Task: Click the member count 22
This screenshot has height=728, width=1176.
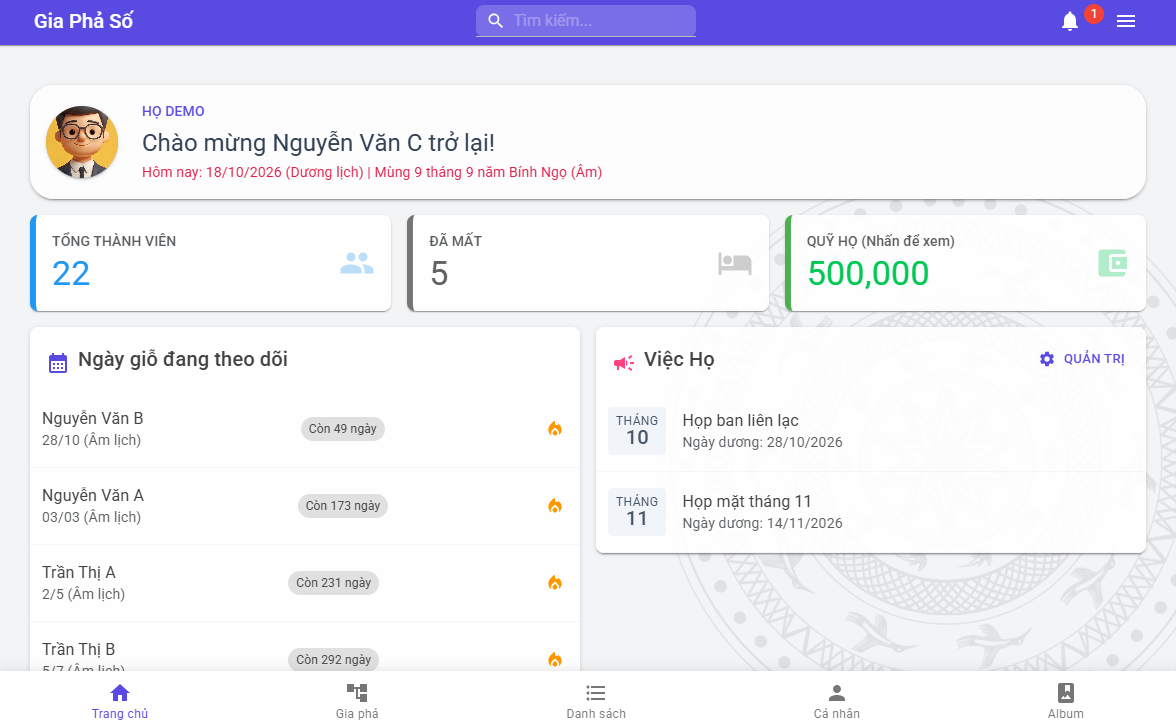Action: point(71,273)
